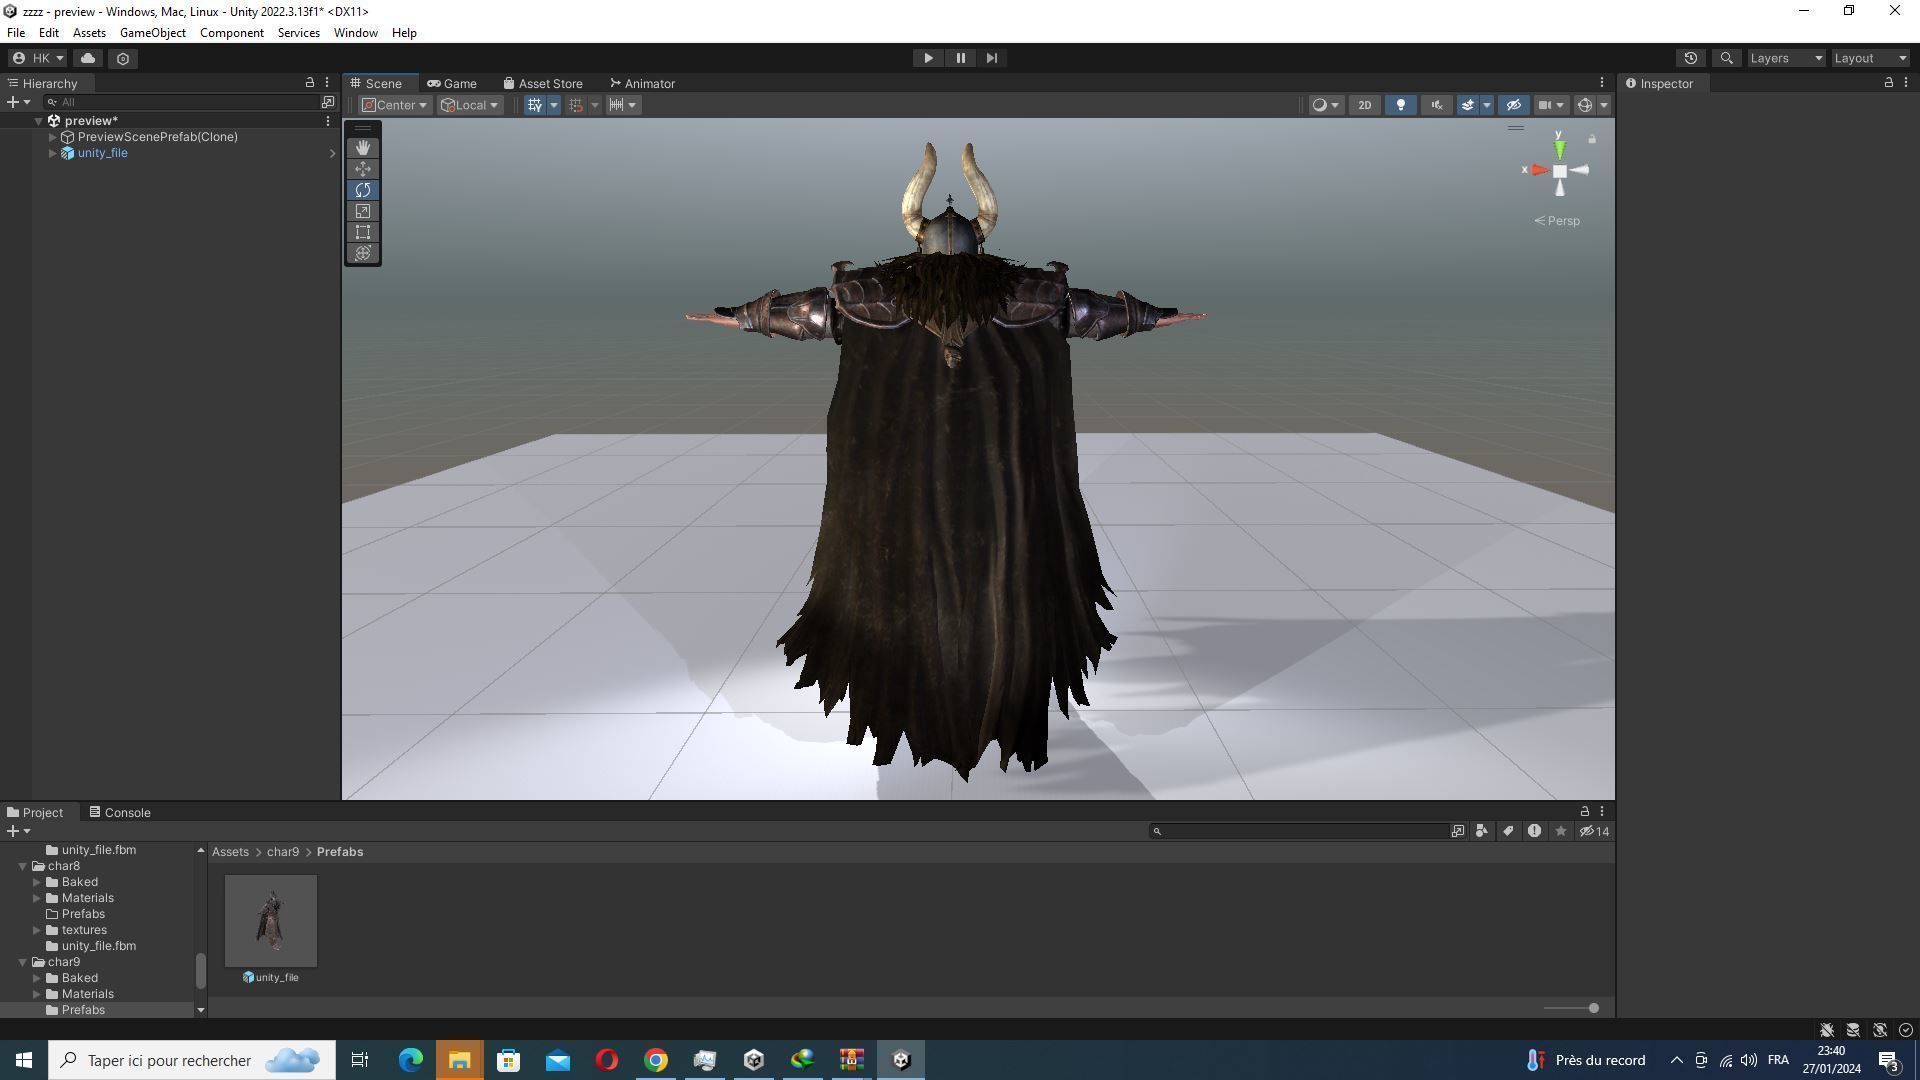The width and height of the screenshot is (1920, 1080).
Task: Open Local rotation handle dropdown
Action: coord(469,105)
